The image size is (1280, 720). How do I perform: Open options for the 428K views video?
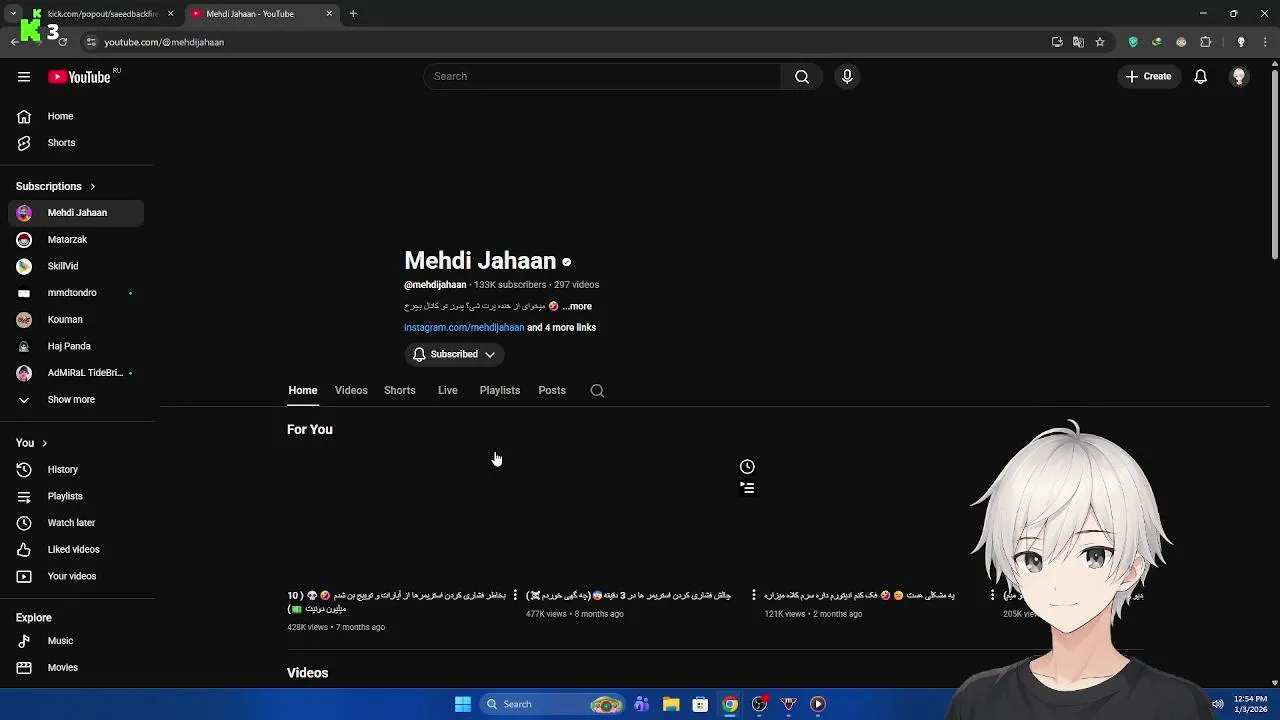click(x=515, y=595)
